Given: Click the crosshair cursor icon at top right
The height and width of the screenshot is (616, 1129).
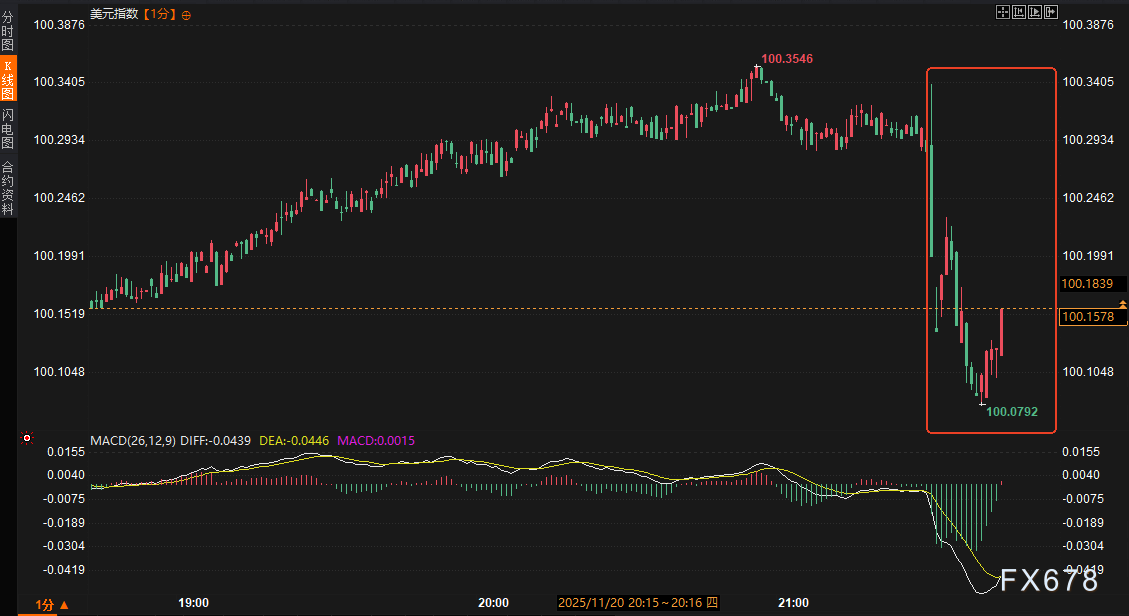Looking at the screenshot, I should [x=1003, y=12].
